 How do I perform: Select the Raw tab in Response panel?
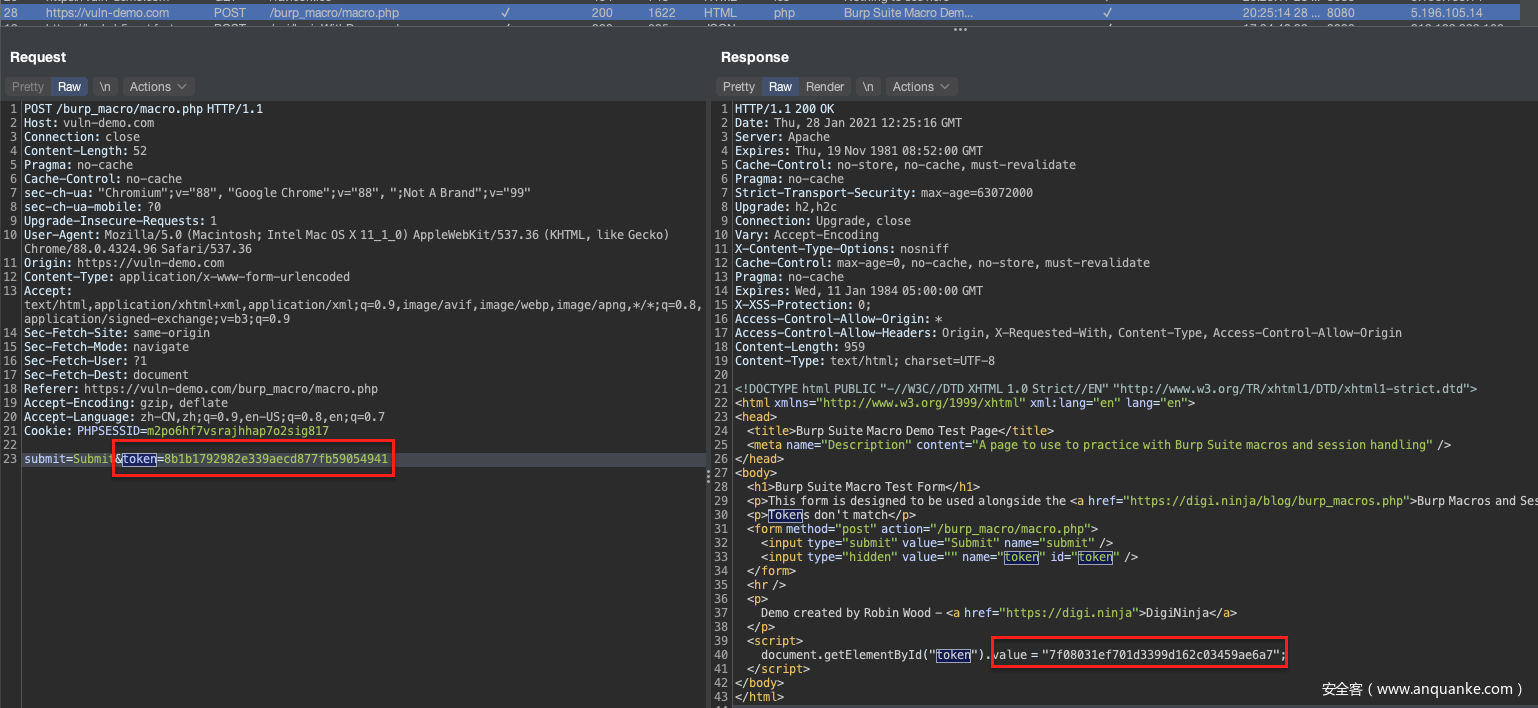click(x=780, y=87)
